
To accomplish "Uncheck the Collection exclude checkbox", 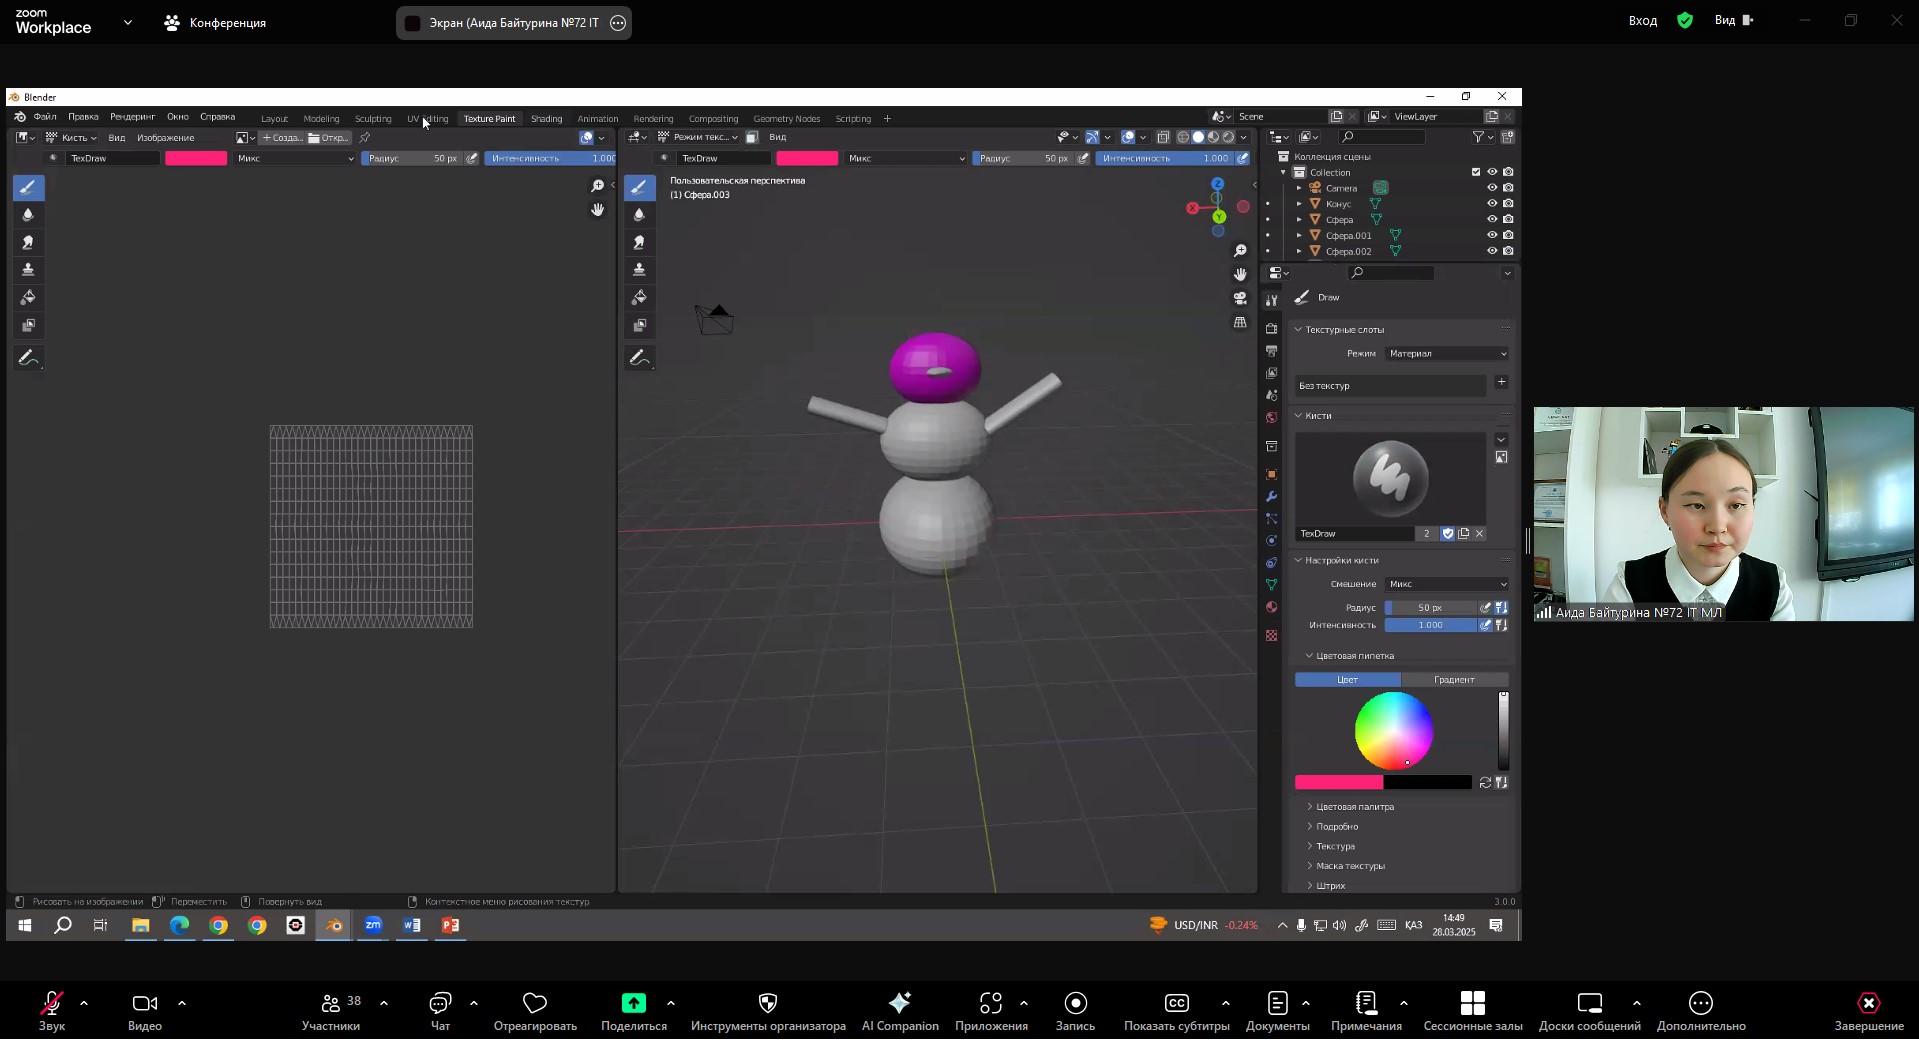I will coord(1475,172).
